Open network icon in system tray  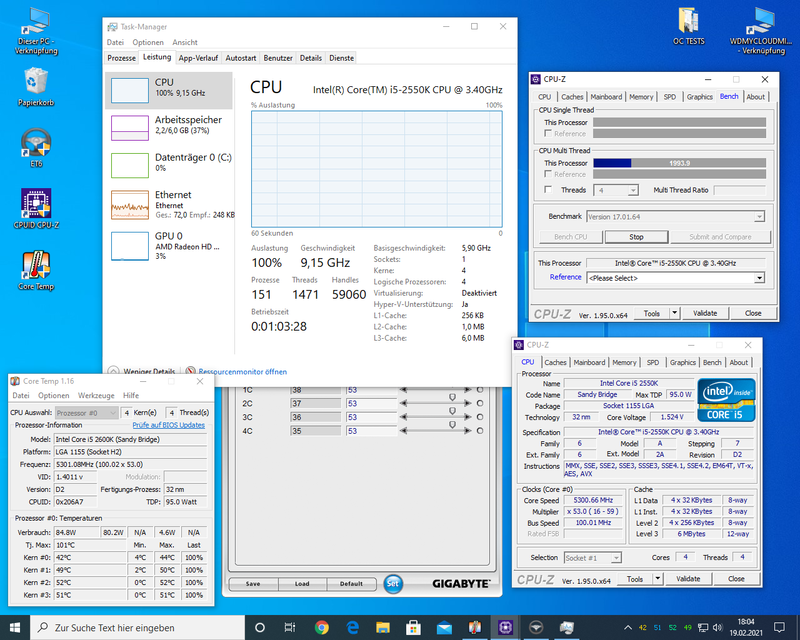703,627
